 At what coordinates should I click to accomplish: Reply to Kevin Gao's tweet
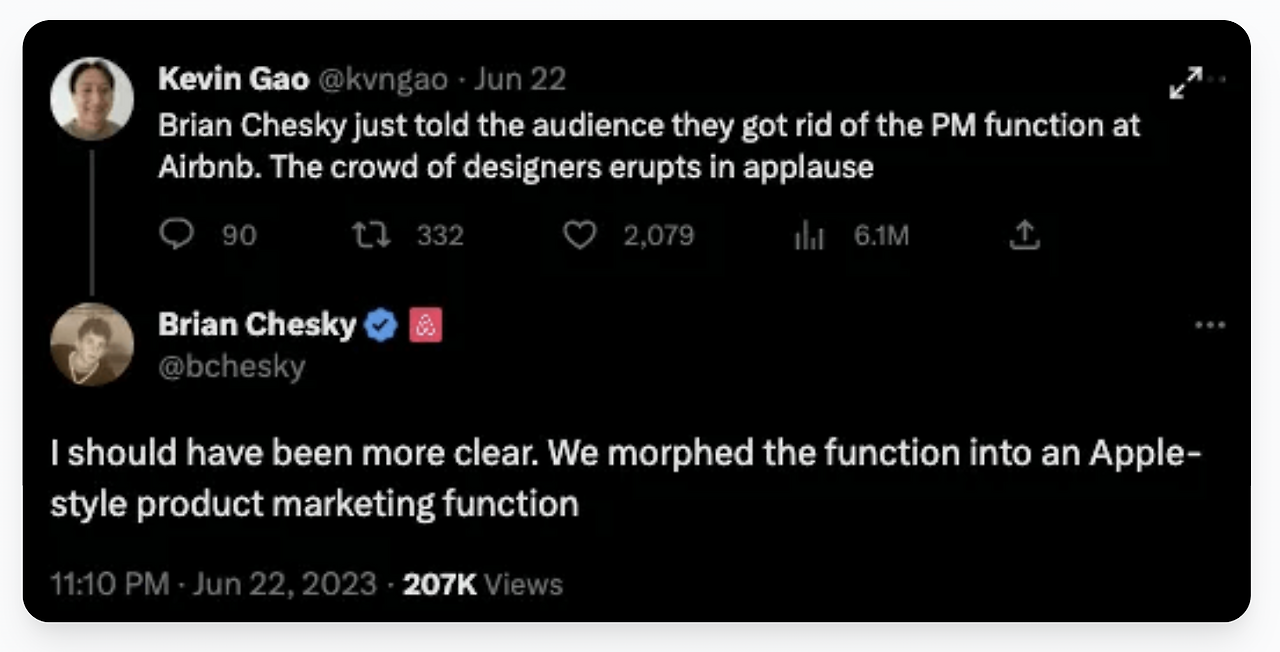pos(177,235)
